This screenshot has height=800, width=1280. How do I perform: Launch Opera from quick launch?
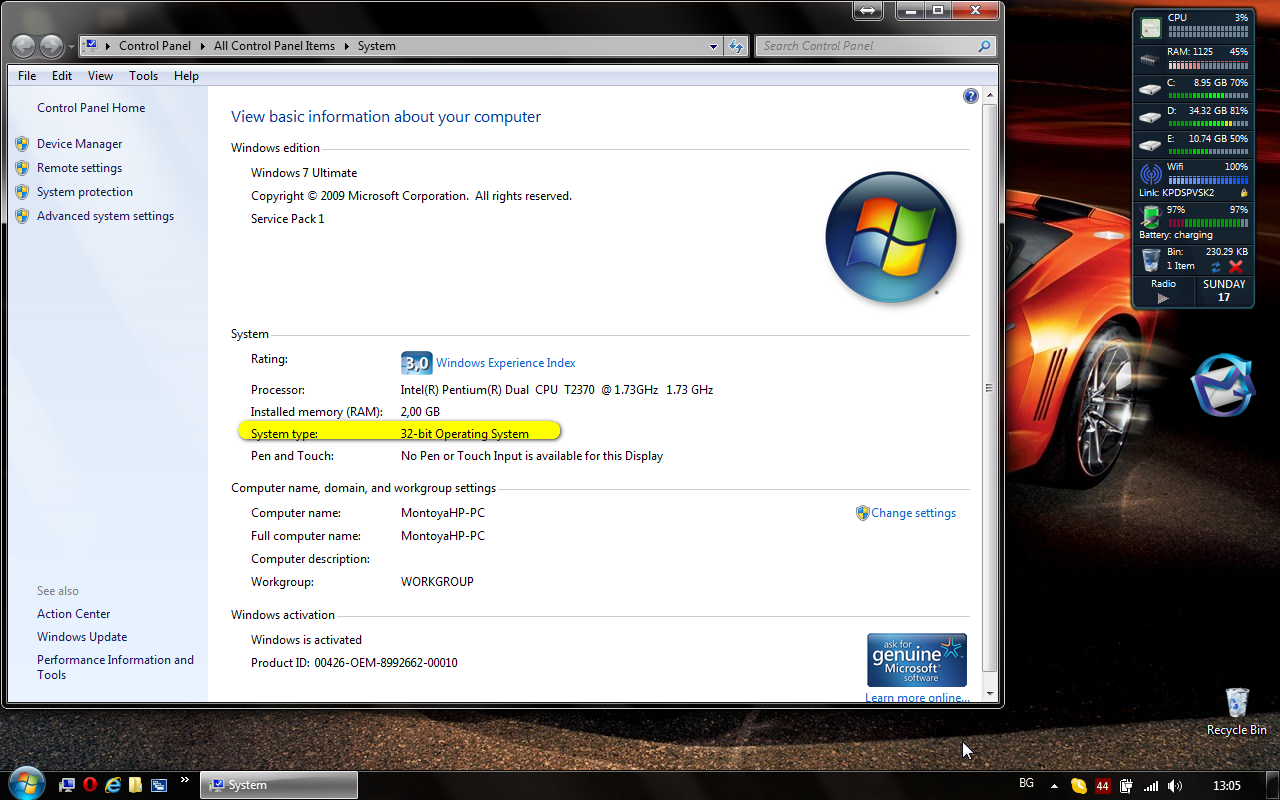[90, 785]
